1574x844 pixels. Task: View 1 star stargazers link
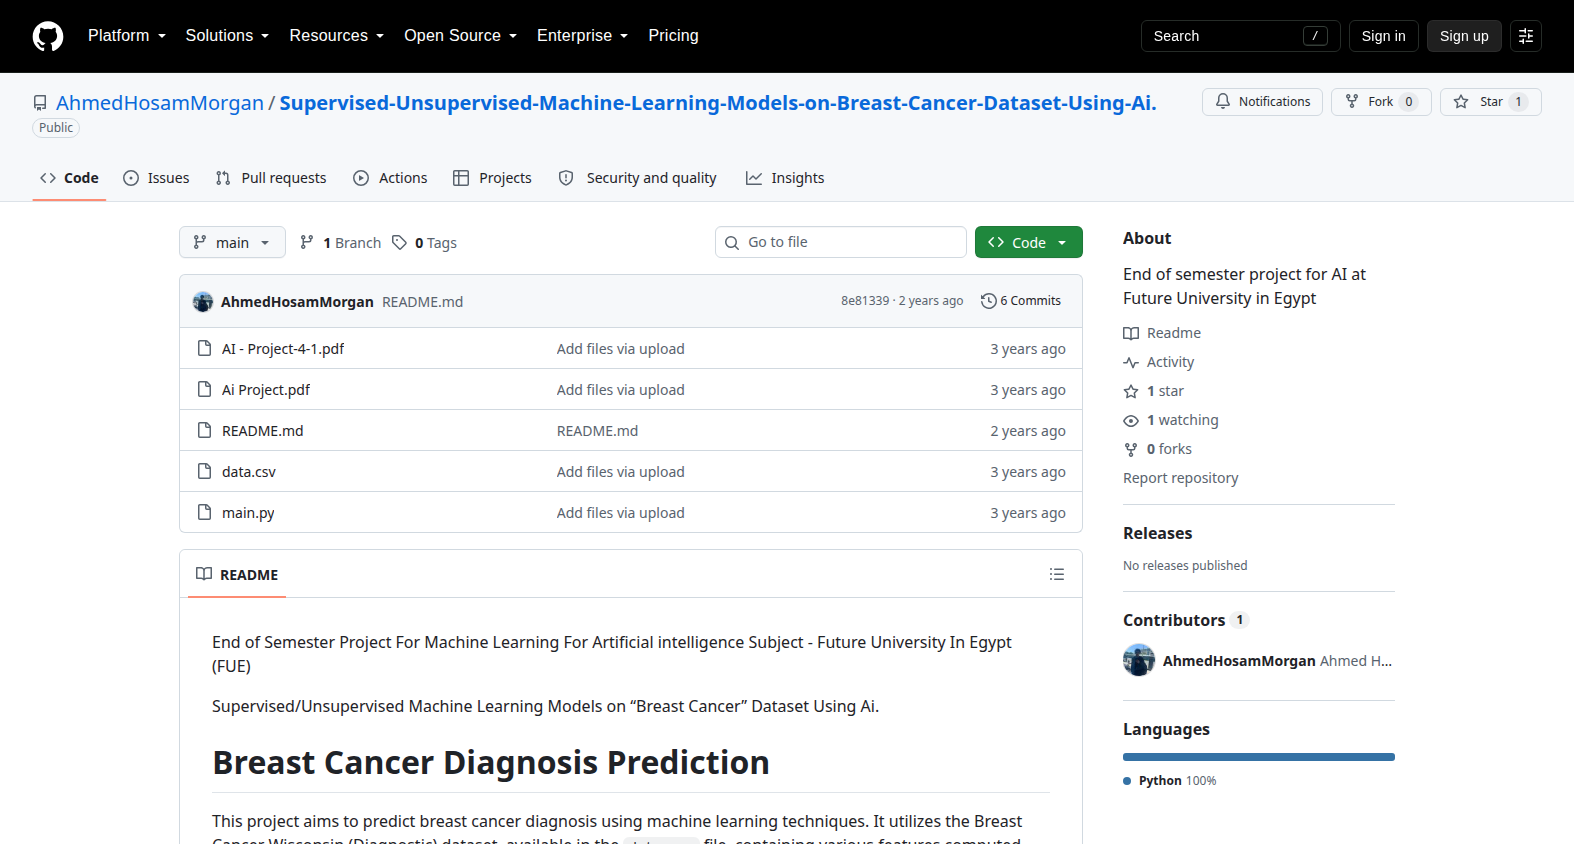point(1154,391)
